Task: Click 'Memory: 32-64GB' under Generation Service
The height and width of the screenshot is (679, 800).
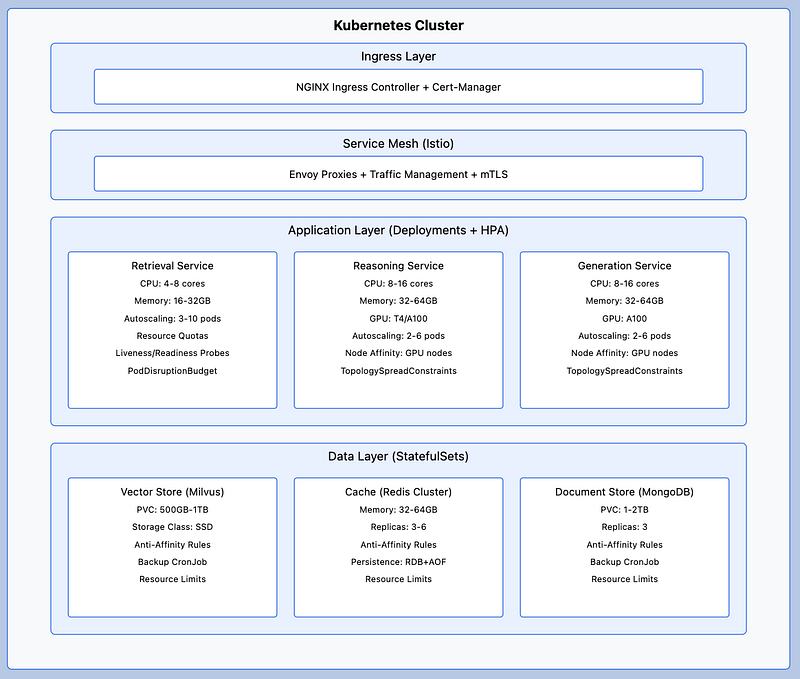Action: tap(624, 301)
